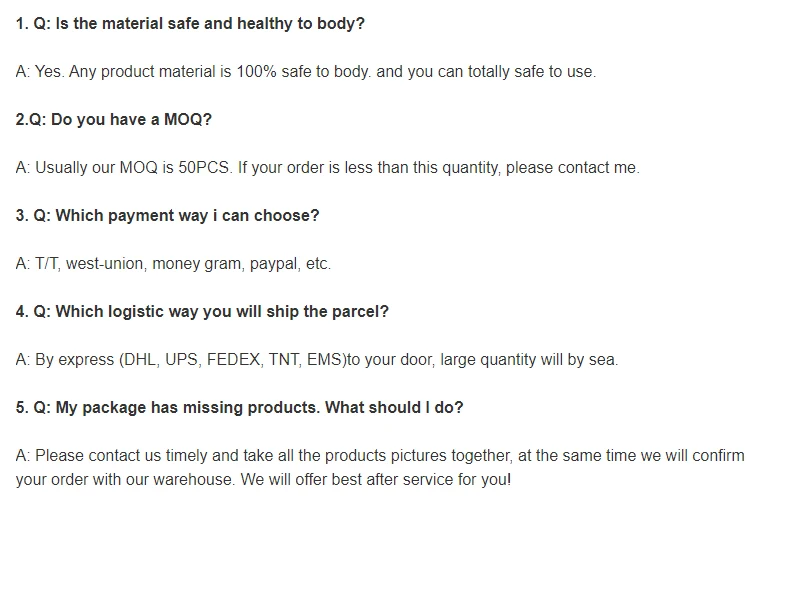
Task: Click "FEDEX" in the shipping answer
Action: point(233,359)
